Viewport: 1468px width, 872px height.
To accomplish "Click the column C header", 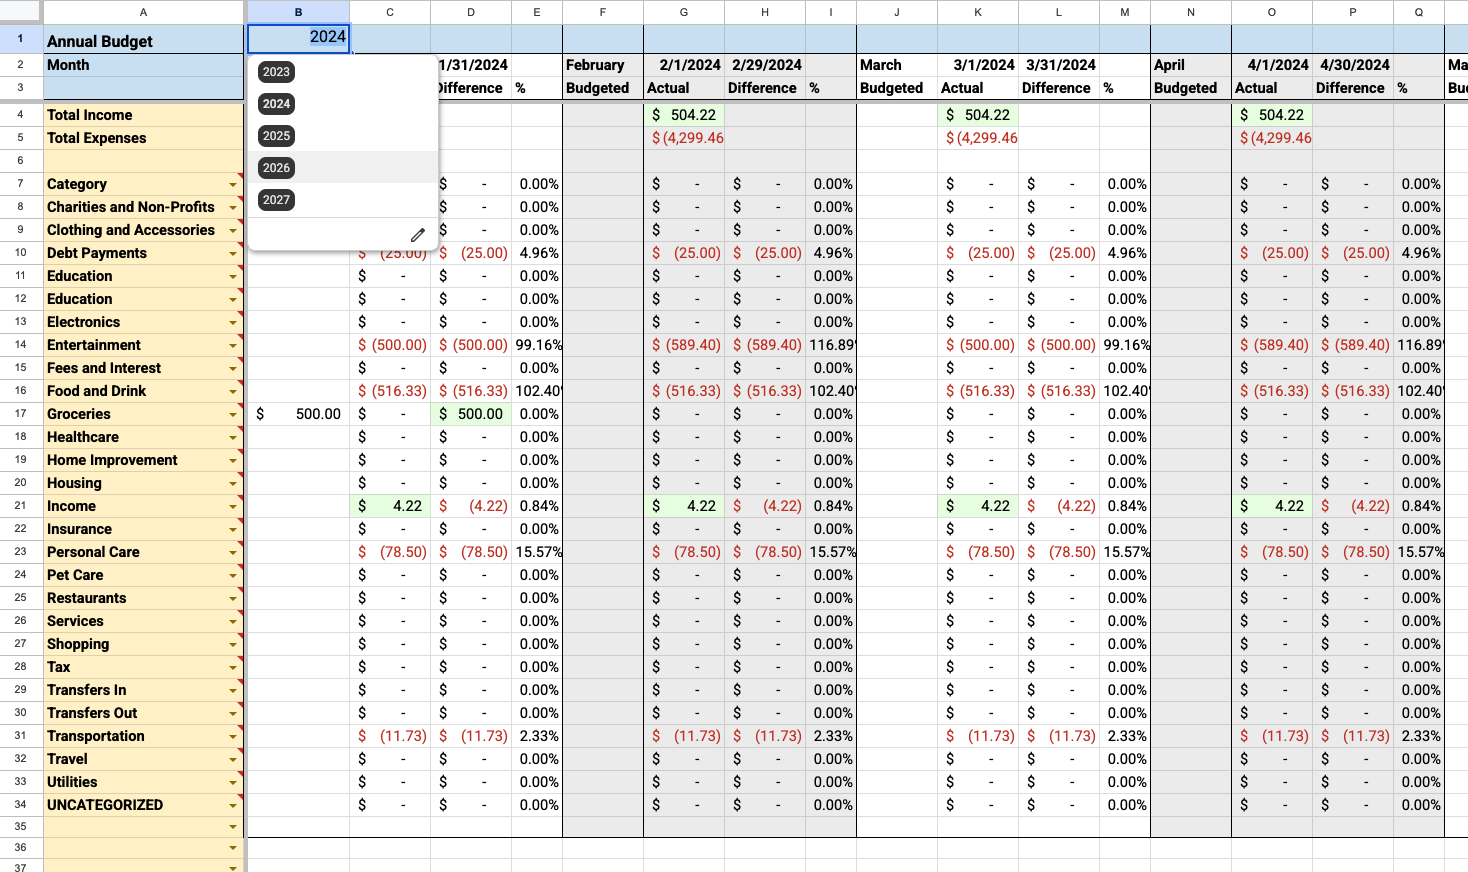I will (x=389, y=12).
